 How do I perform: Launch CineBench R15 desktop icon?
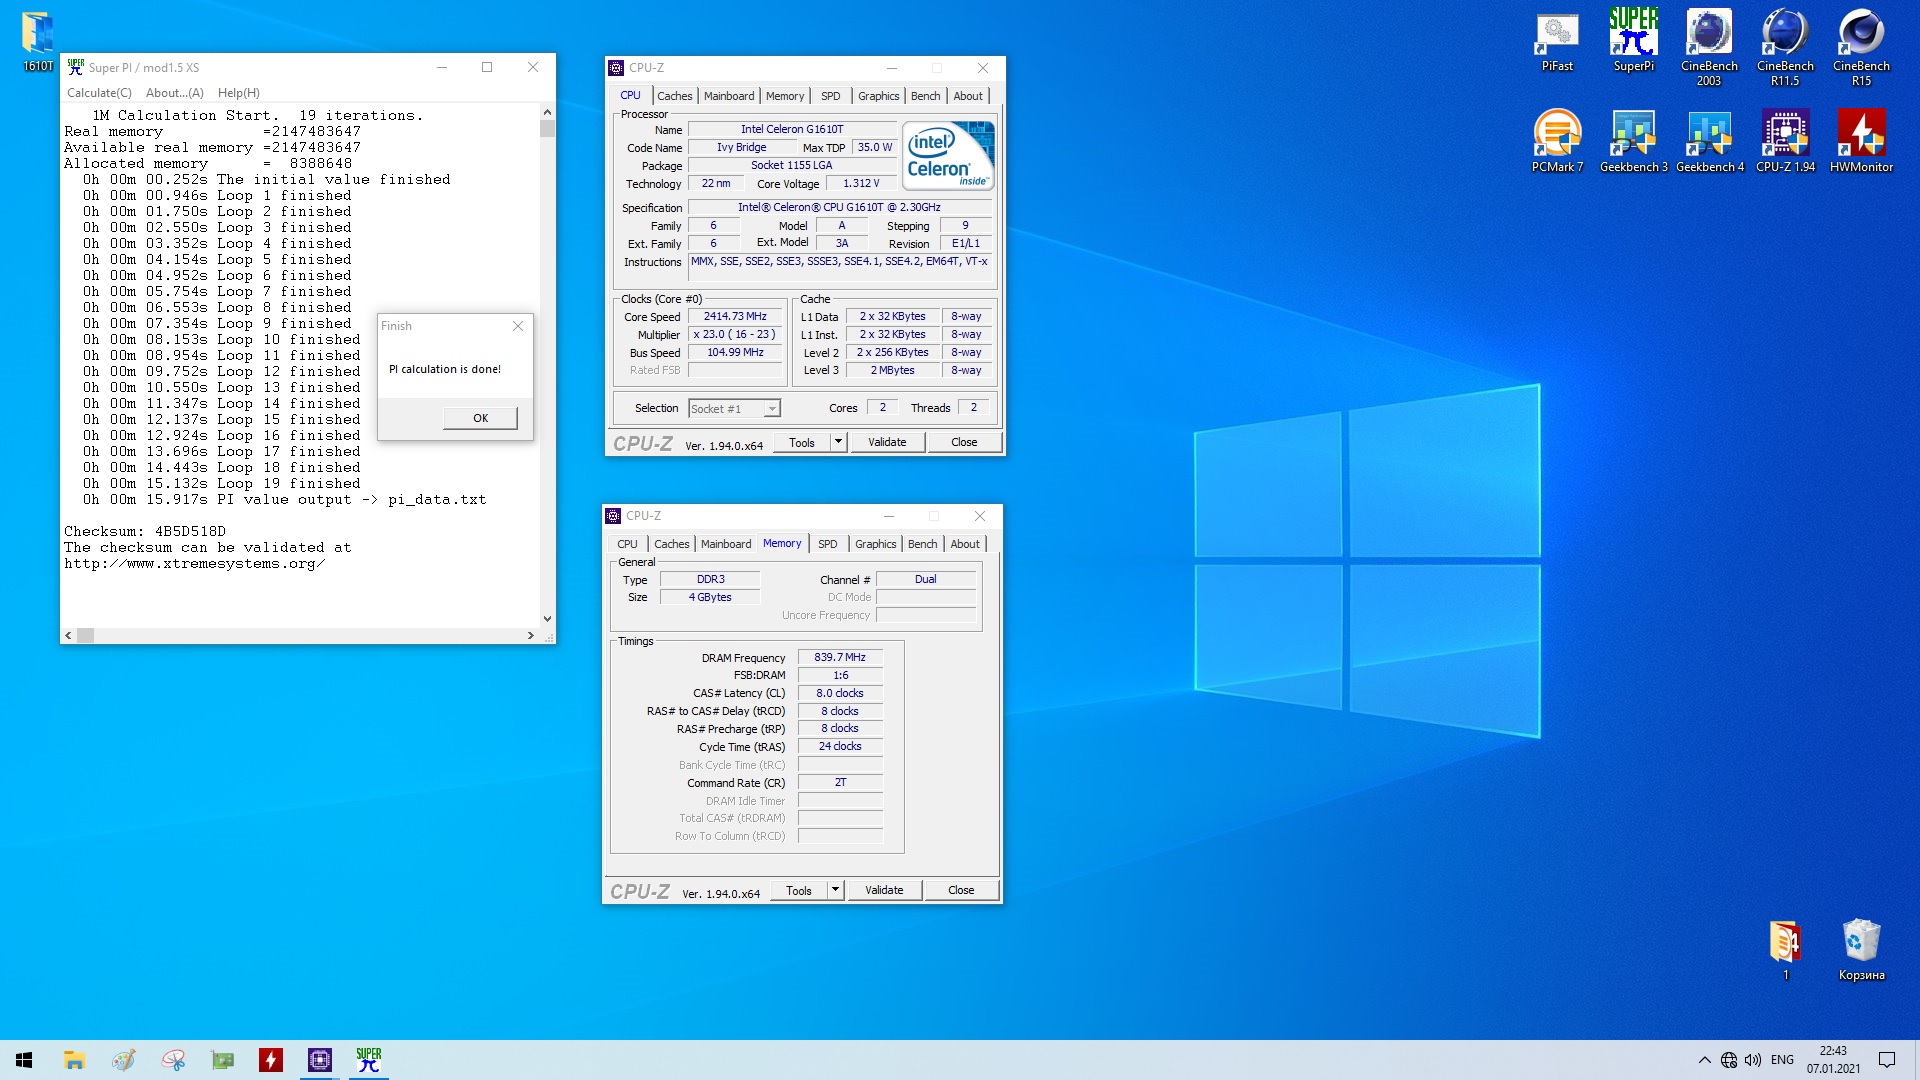point(1861,48)
